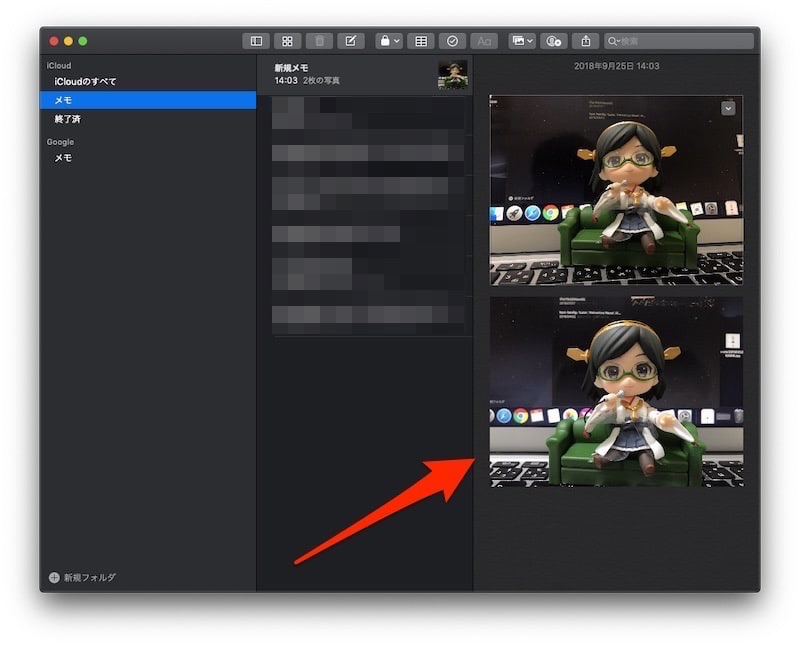Select the メモ folder under Google
The height and width of the screenshot is (645, 800).
(63, 158)
